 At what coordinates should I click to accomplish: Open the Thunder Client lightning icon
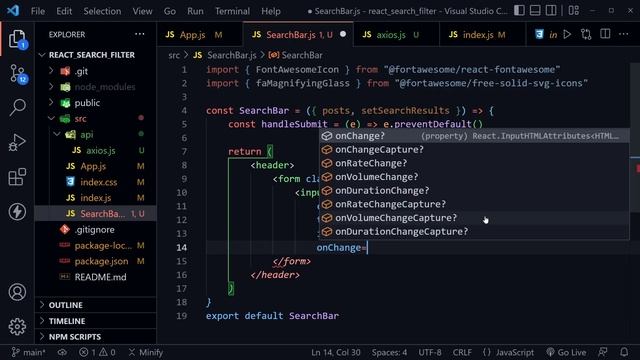[x=17, y=211]
